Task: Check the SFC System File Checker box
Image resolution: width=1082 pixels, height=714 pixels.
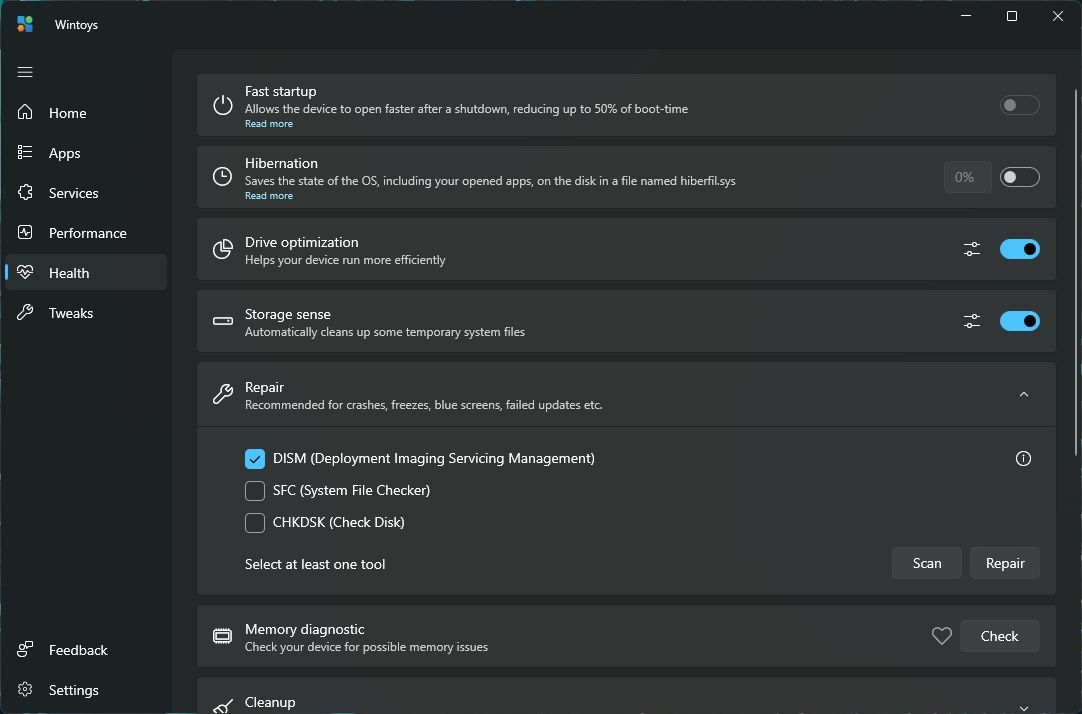Action: click(x=255, y=490)
